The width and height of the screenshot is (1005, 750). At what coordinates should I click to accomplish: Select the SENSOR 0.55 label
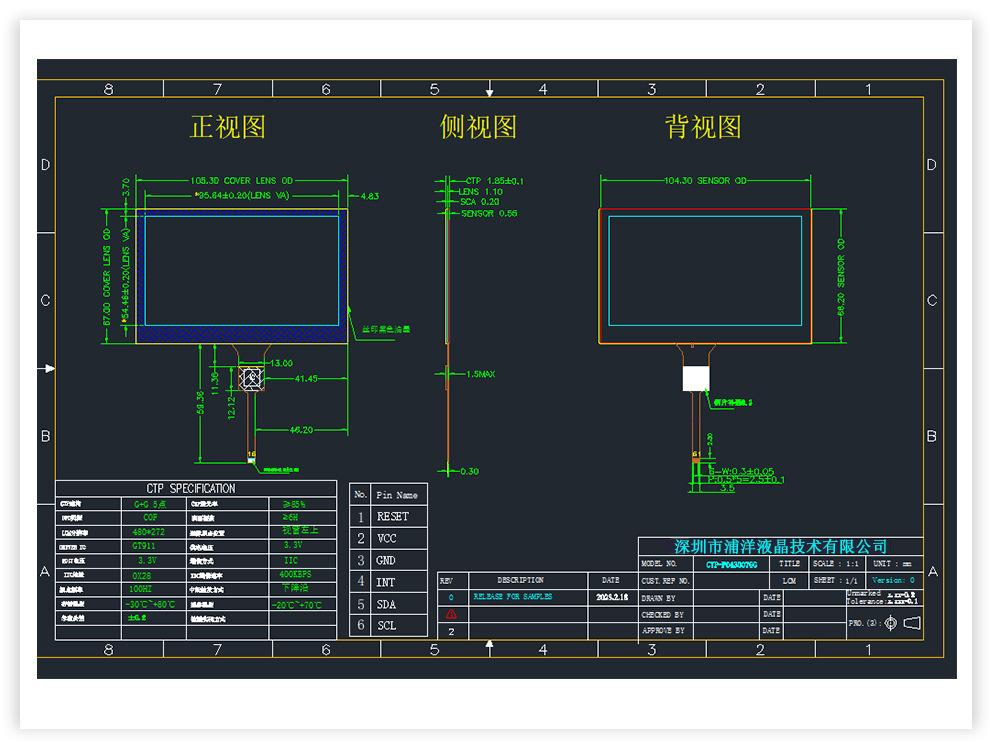[x=489, y=213]
